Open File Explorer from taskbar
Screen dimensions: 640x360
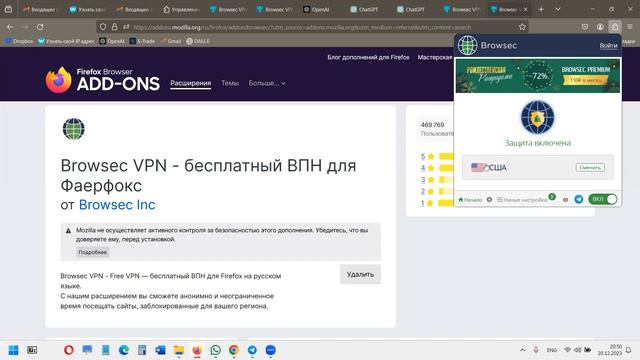[179, 350]
